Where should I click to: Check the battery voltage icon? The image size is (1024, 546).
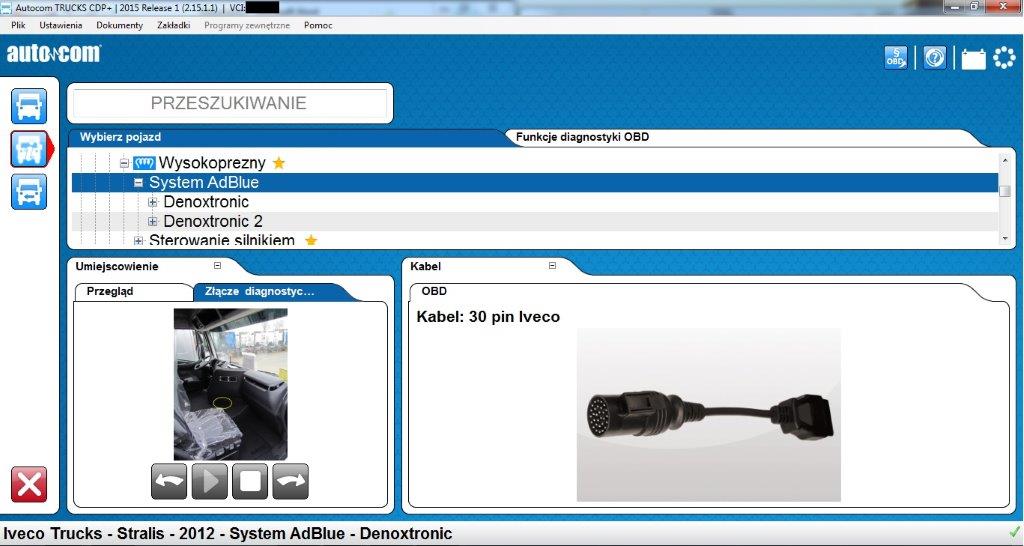click(x=973, y=59)
